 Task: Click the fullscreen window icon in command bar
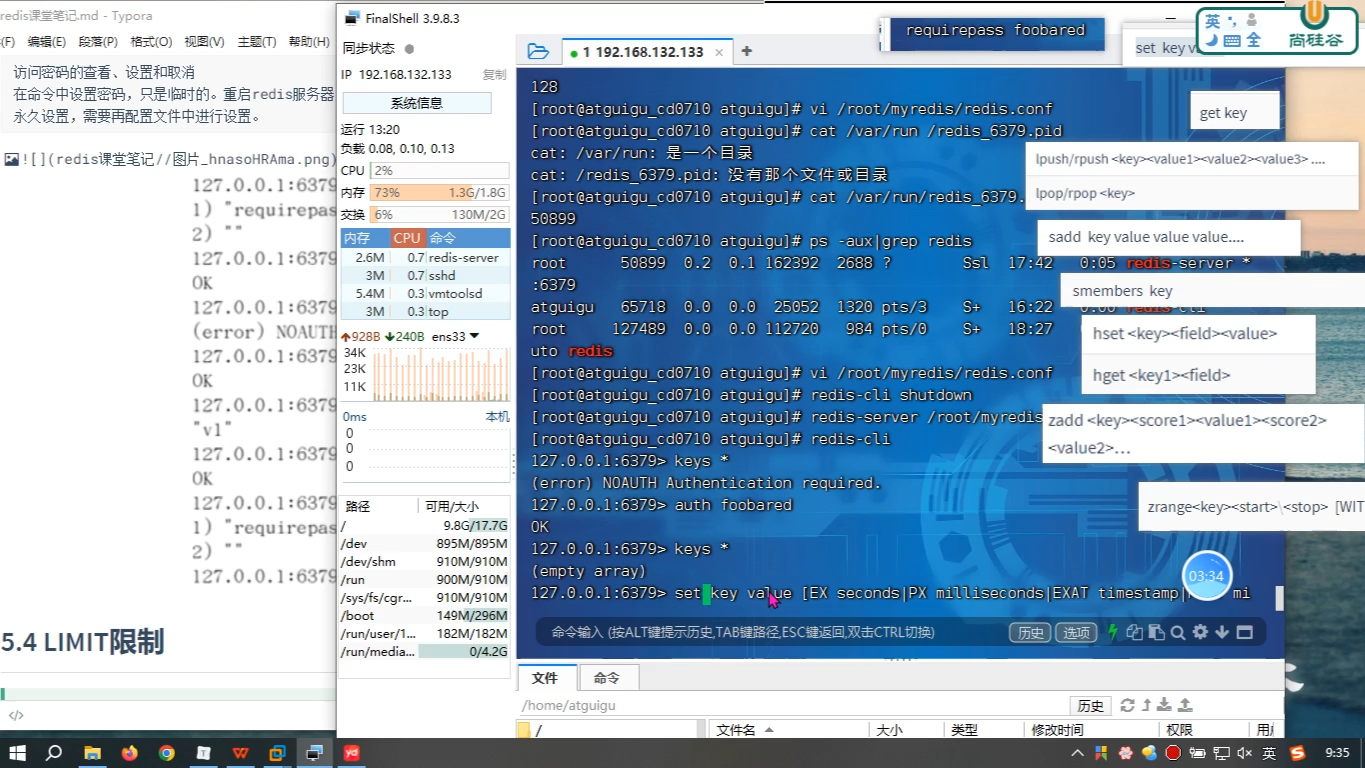coord(1244,632)
